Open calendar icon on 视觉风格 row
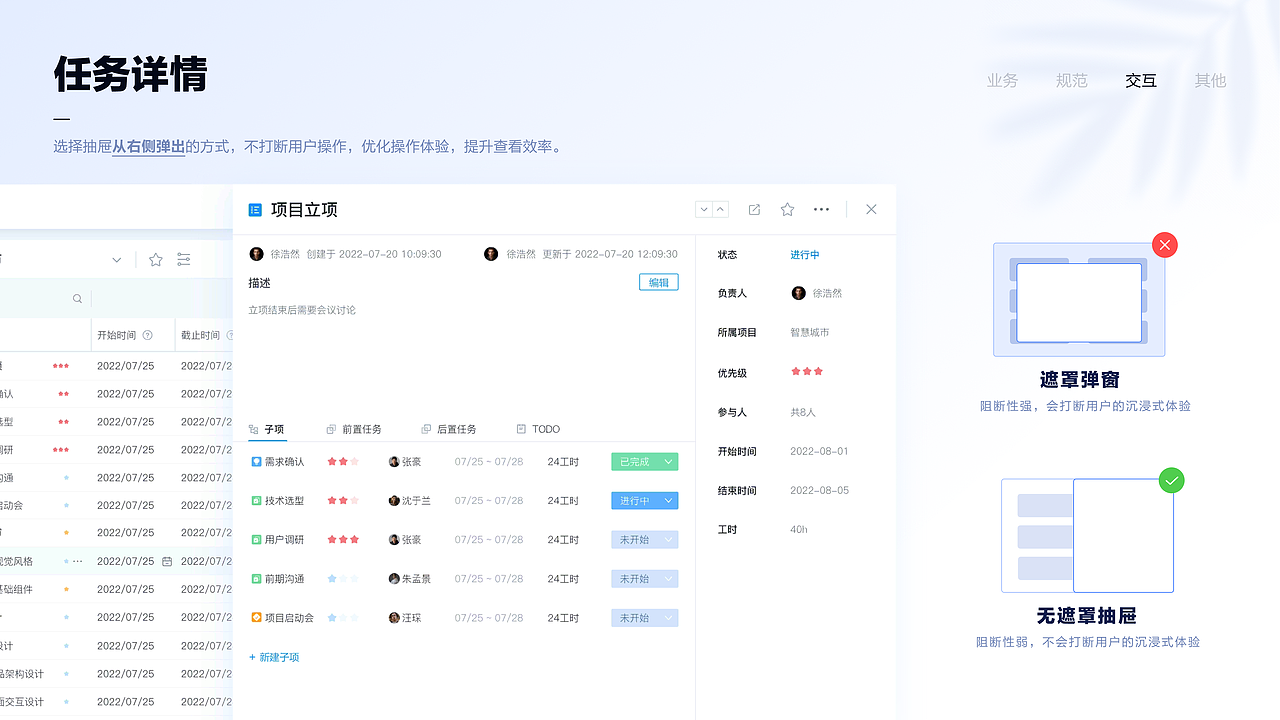 point(167,561)
